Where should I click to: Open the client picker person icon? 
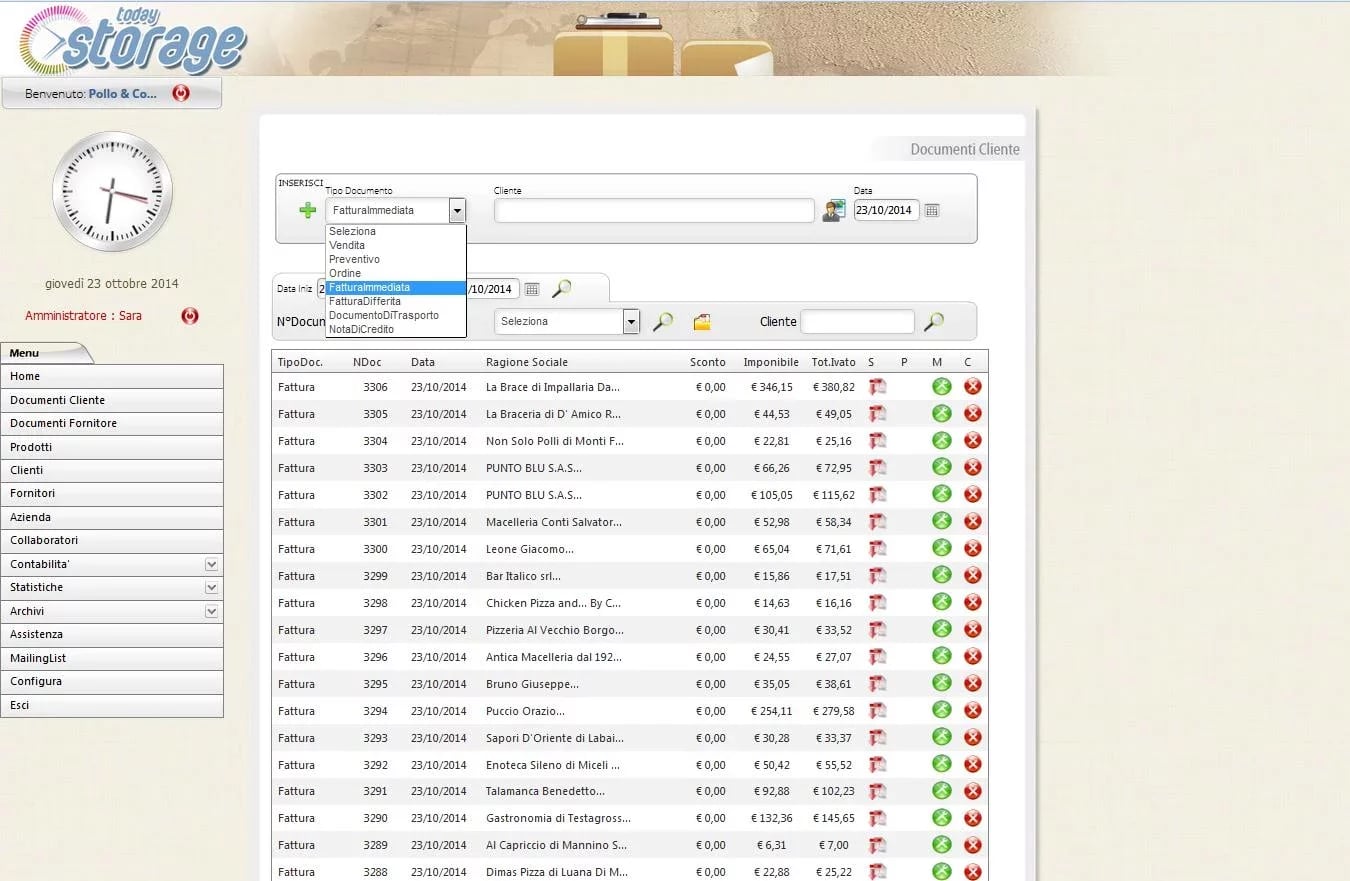coord(834,210)
